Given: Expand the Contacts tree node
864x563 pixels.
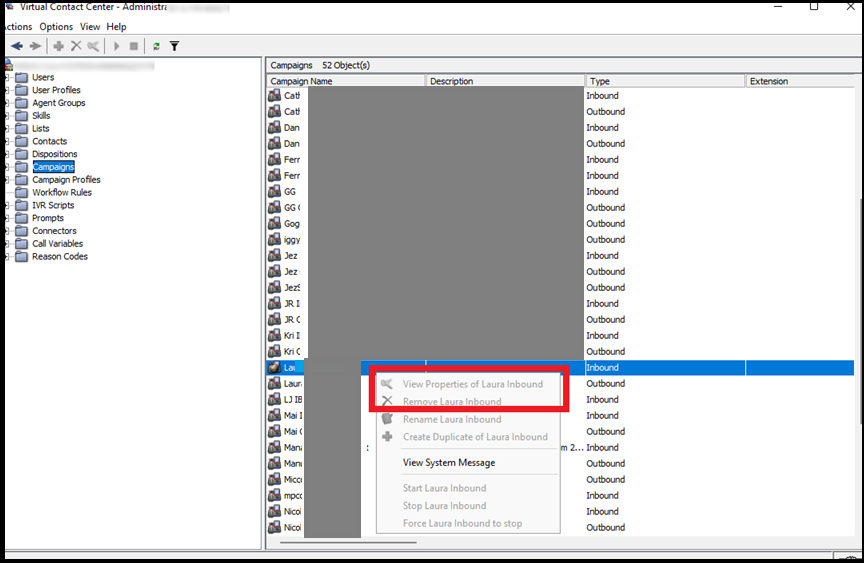Looking at the screenshot, I should 7,141.
